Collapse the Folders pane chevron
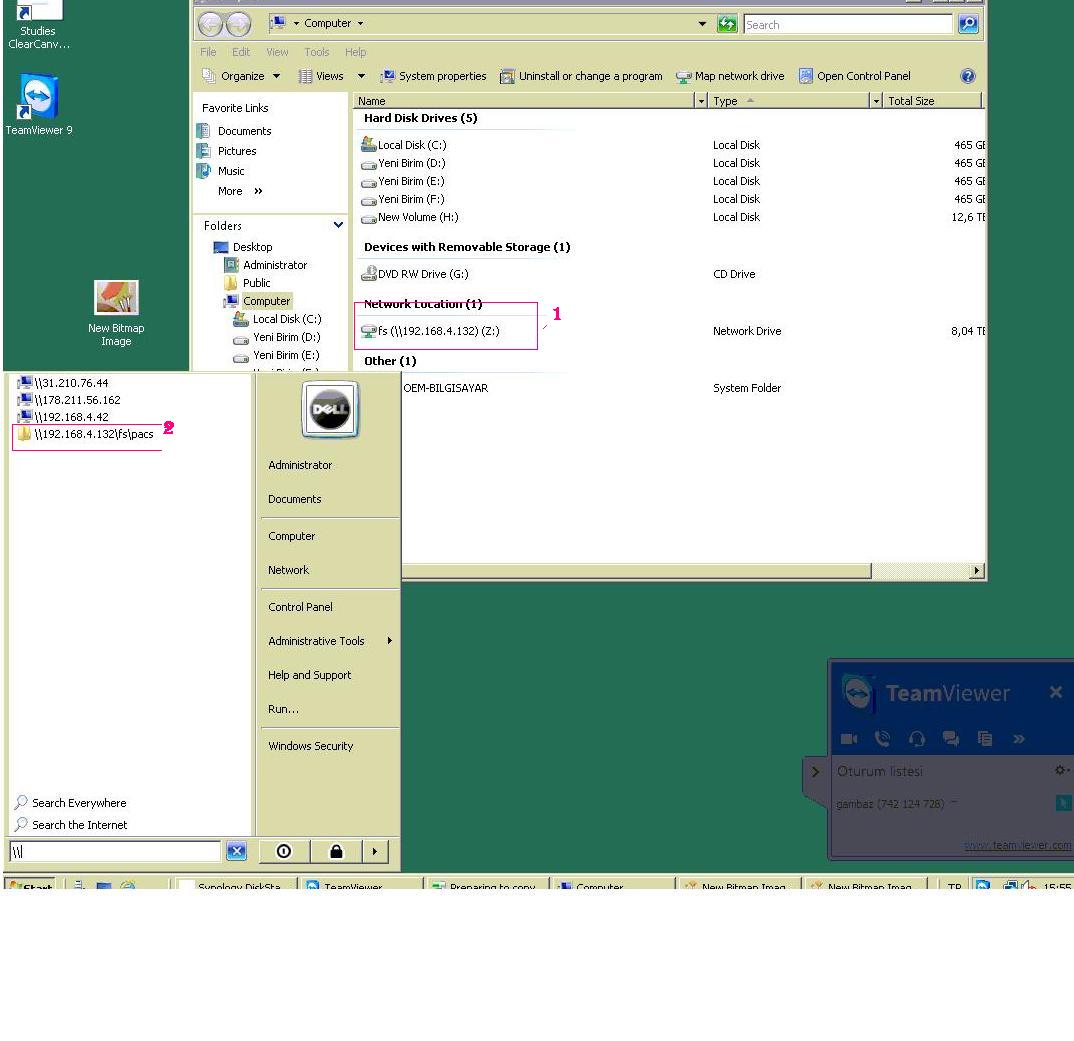Image resolution: width=1074 pixels, height=1041 pixels. (x=338, y=226)
